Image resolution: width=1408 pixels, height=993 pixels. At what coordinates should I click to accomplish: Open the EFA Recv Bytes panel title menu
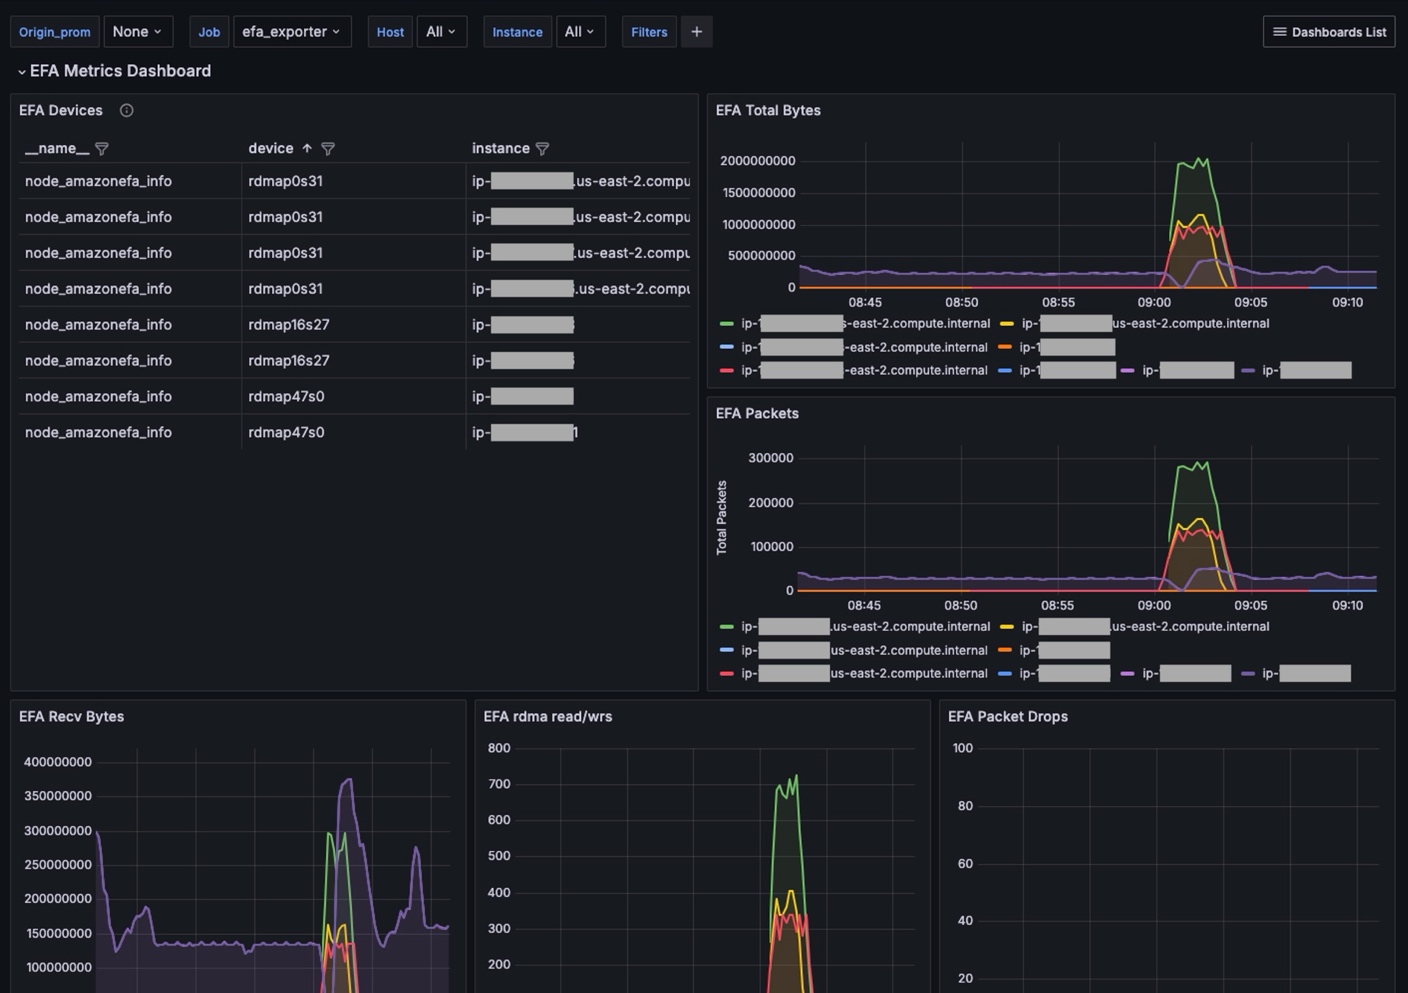point(72,716)
